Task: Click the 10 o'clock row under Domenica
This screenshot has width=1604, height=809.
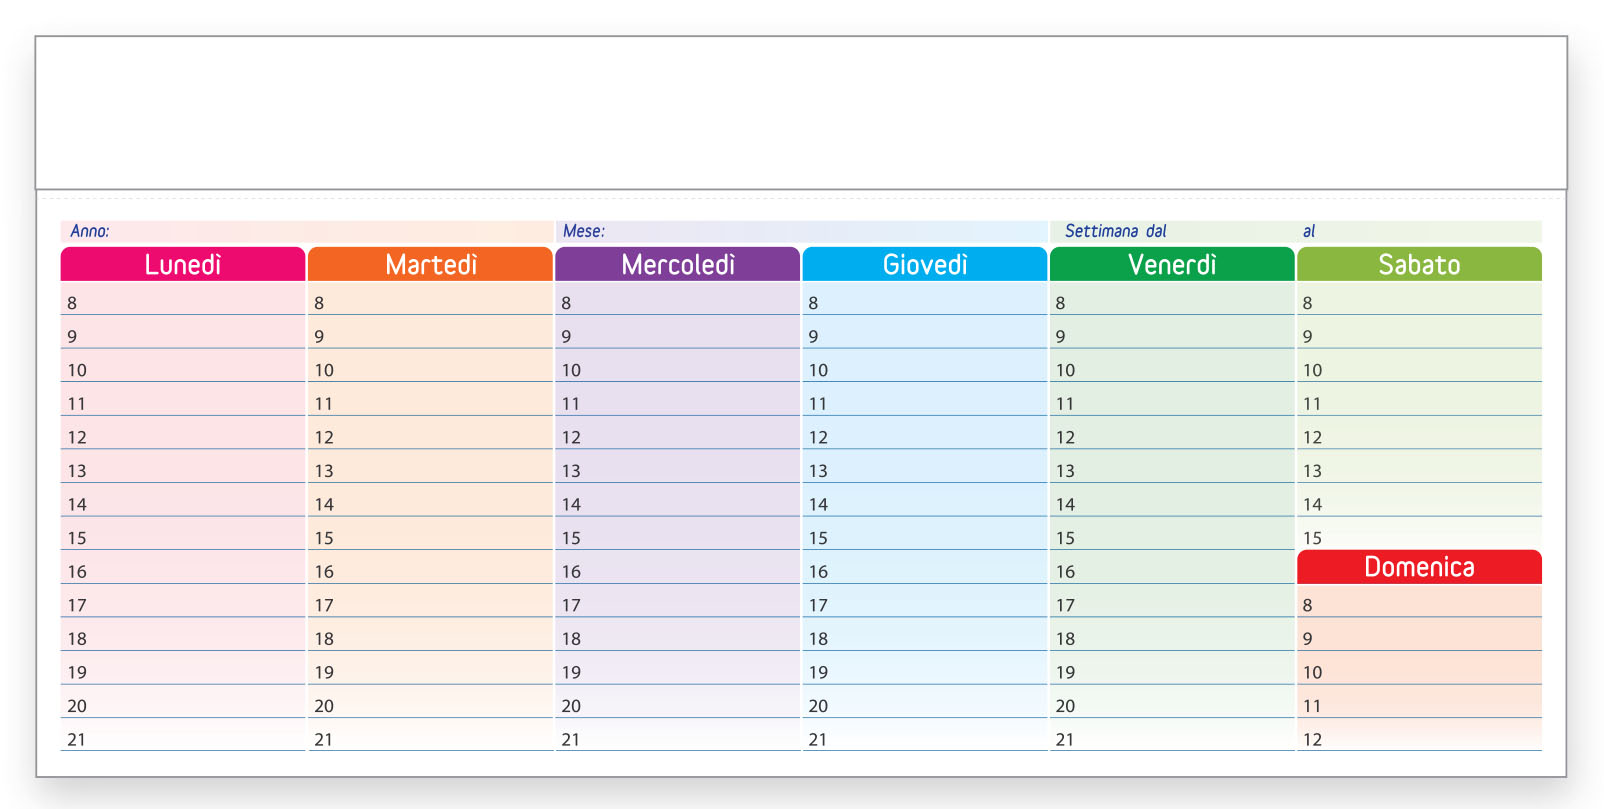Action: click(1419, 671)
